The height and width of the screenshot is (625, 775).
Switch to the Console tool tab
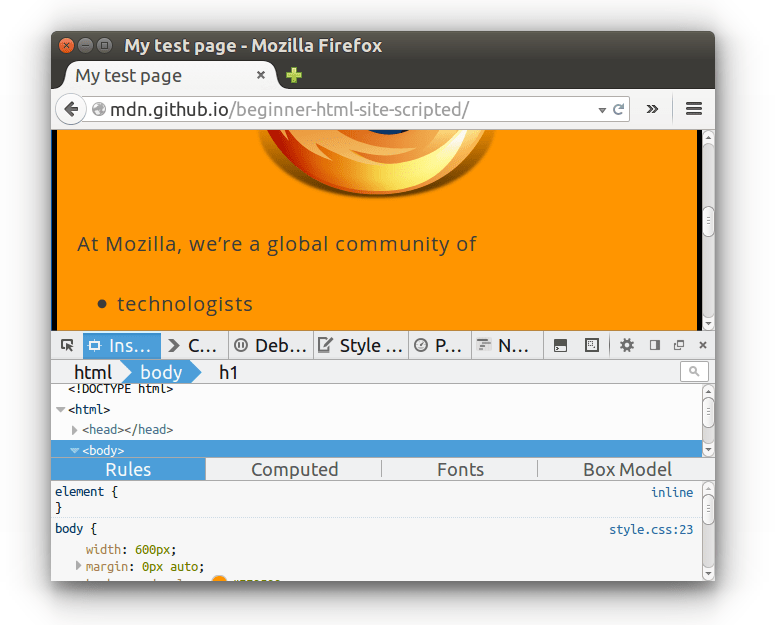pos(194,345)
